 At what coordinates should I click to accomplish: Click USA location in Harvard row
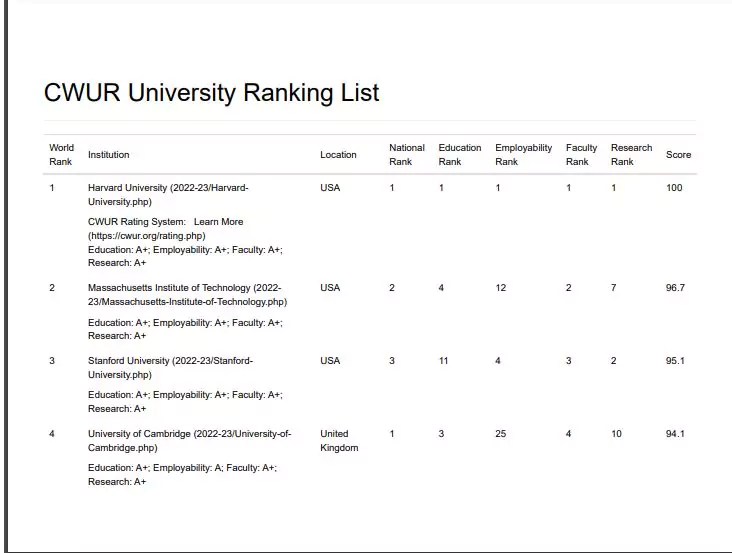click(x=330, y=188)
